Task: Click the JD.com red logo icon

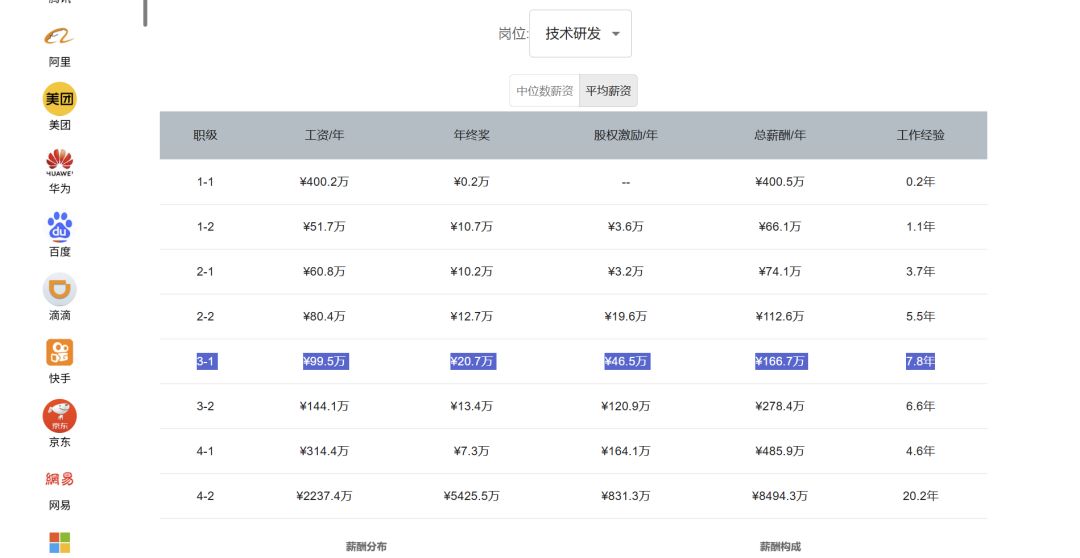Action: click(x=59, y=416)
